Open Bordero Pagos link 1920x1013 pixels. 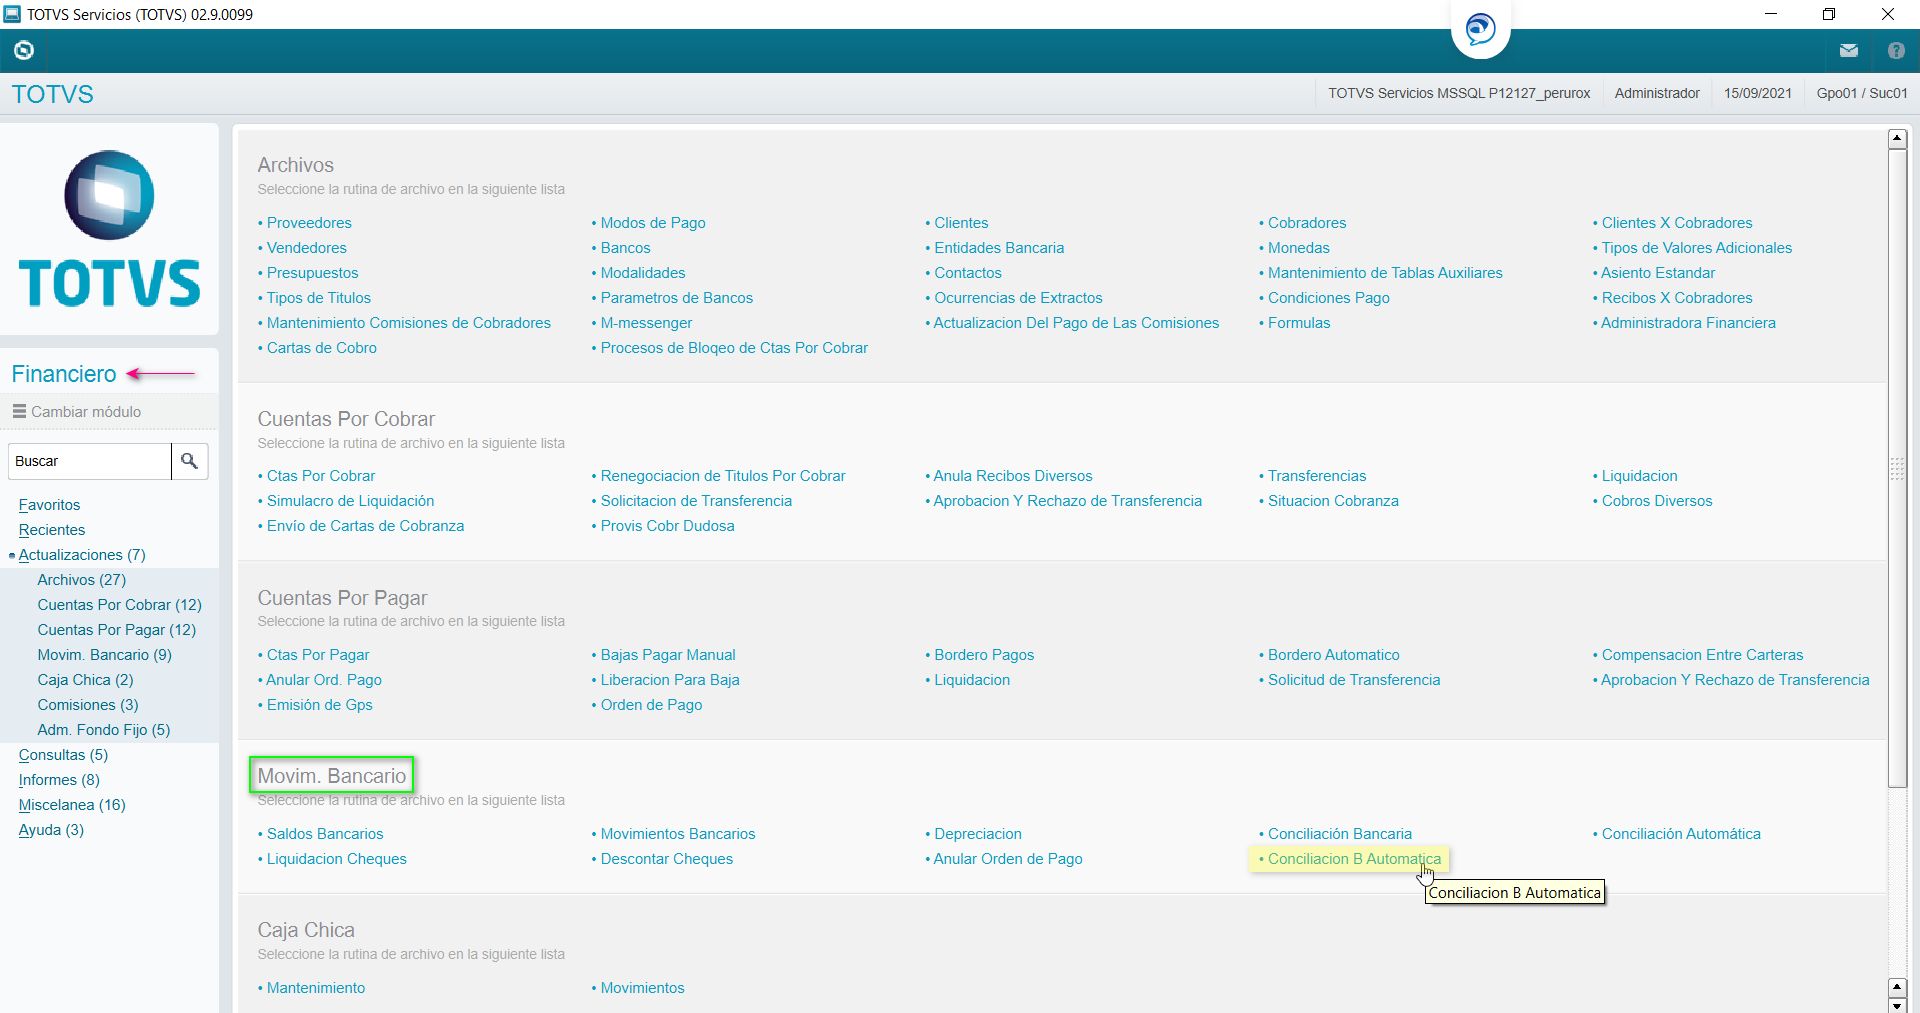(x=984, y=655)
